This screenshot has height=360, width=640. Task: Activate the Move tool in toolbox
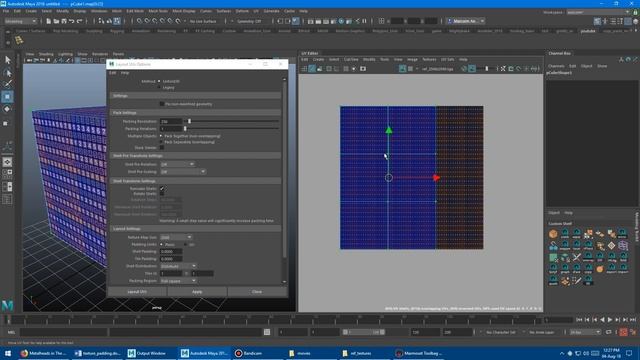tap(7, 97)
